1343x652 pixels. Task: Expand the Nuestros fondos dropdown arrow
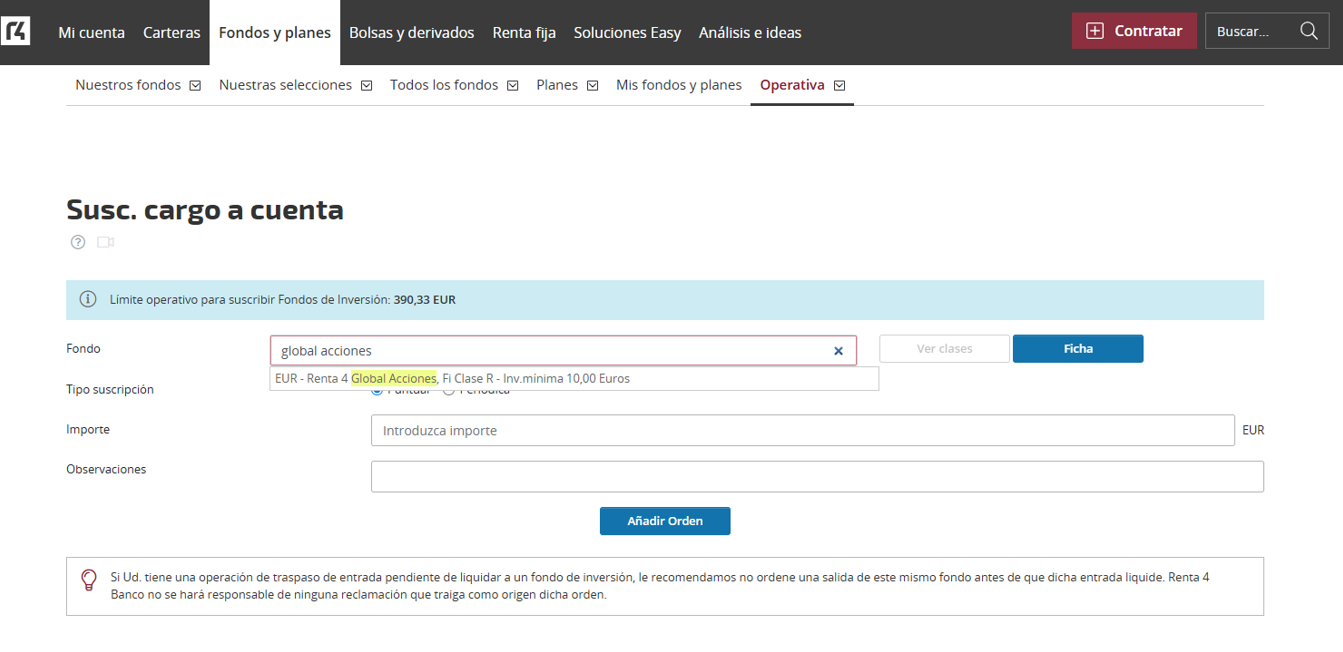point(195,86)
